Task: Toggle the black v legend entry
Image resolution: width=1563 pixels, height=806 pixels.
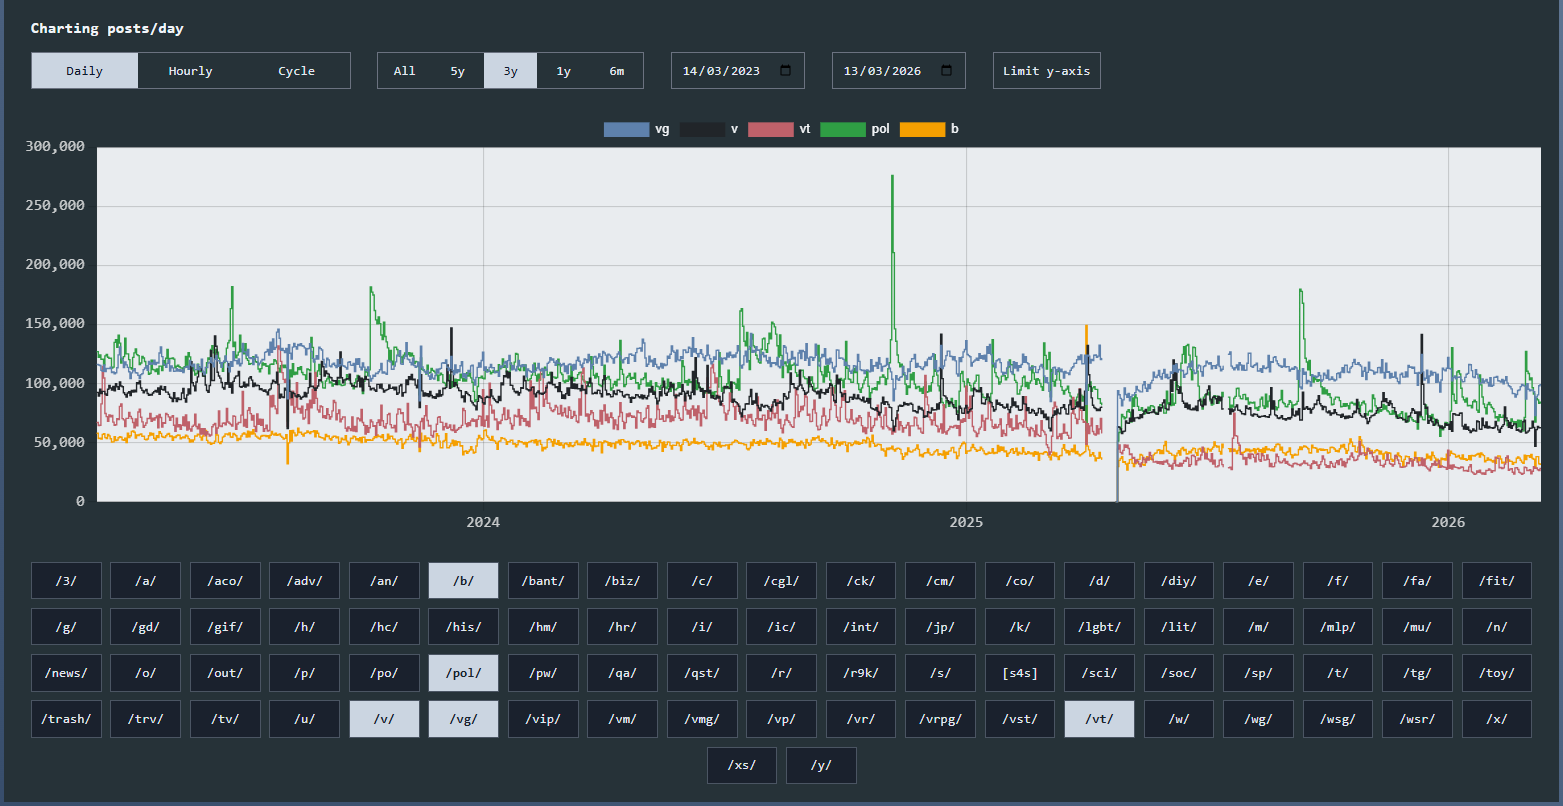Action: [x=709, y=129]
